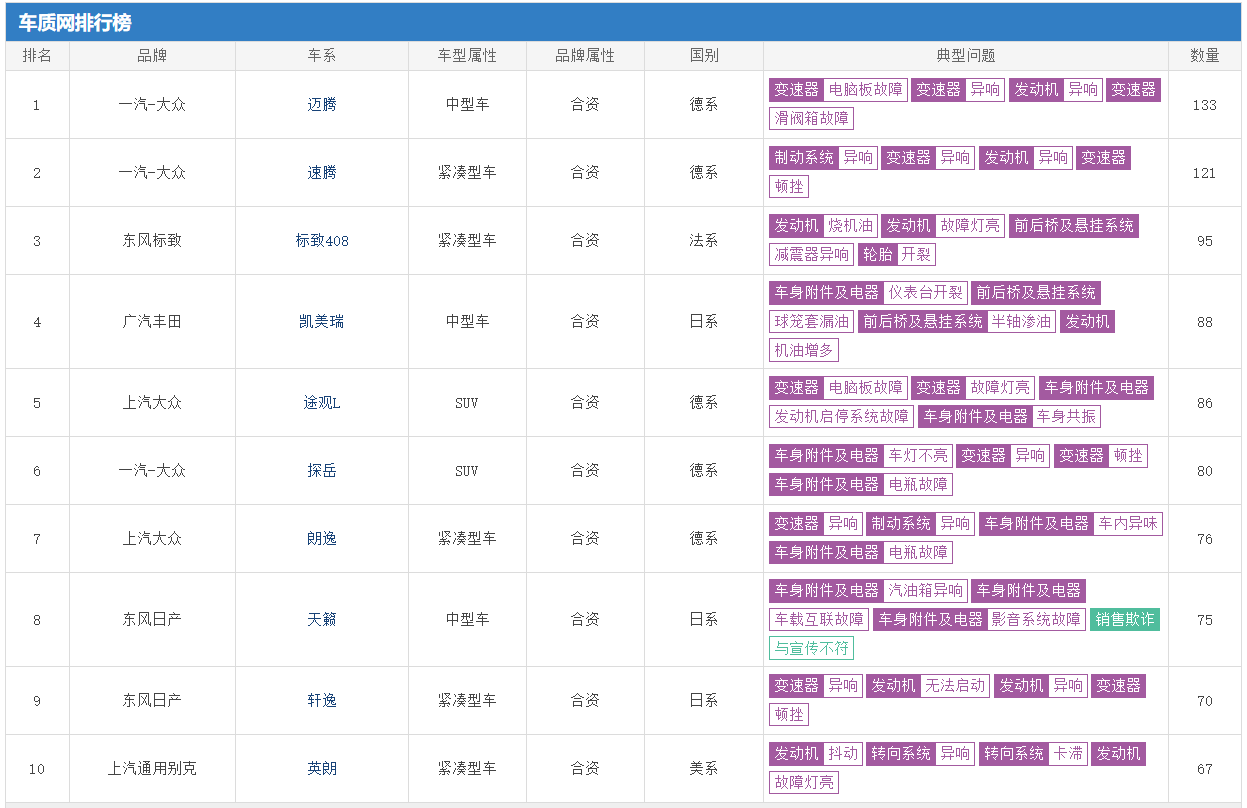Click the green 销售欺诈 tag
The width and height of the screenshot is (1247, 808).
1124,620
